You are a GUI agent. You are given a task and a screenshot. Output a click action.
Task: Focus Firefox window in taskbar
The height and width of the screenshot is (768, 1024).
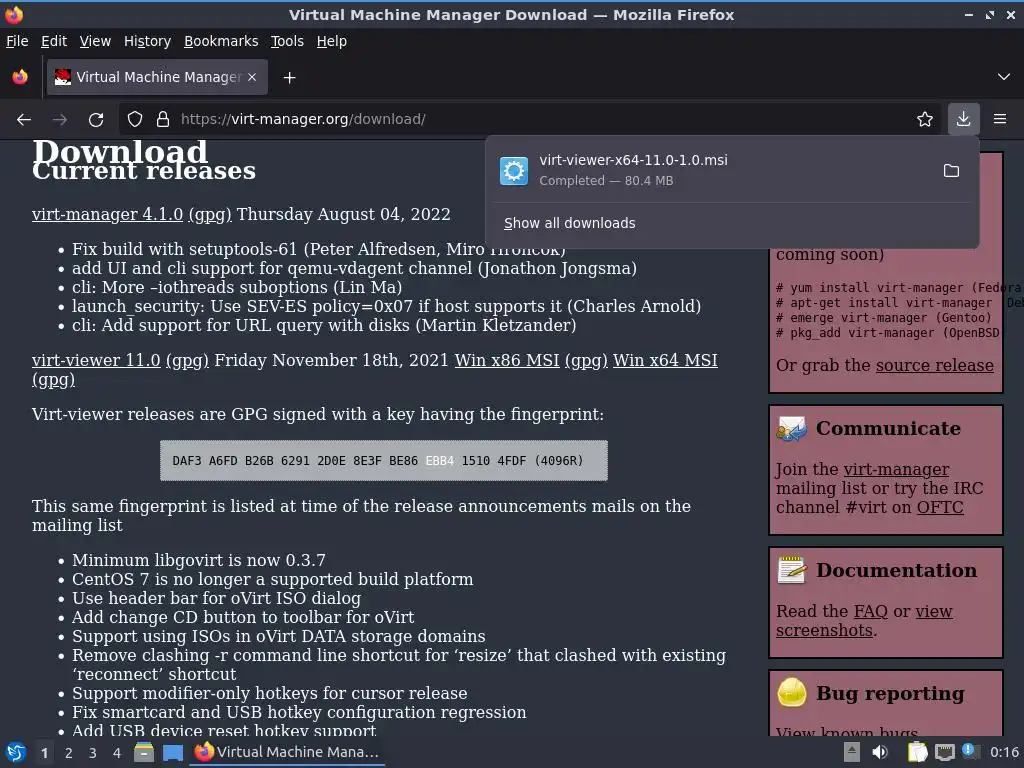point(288,752)
